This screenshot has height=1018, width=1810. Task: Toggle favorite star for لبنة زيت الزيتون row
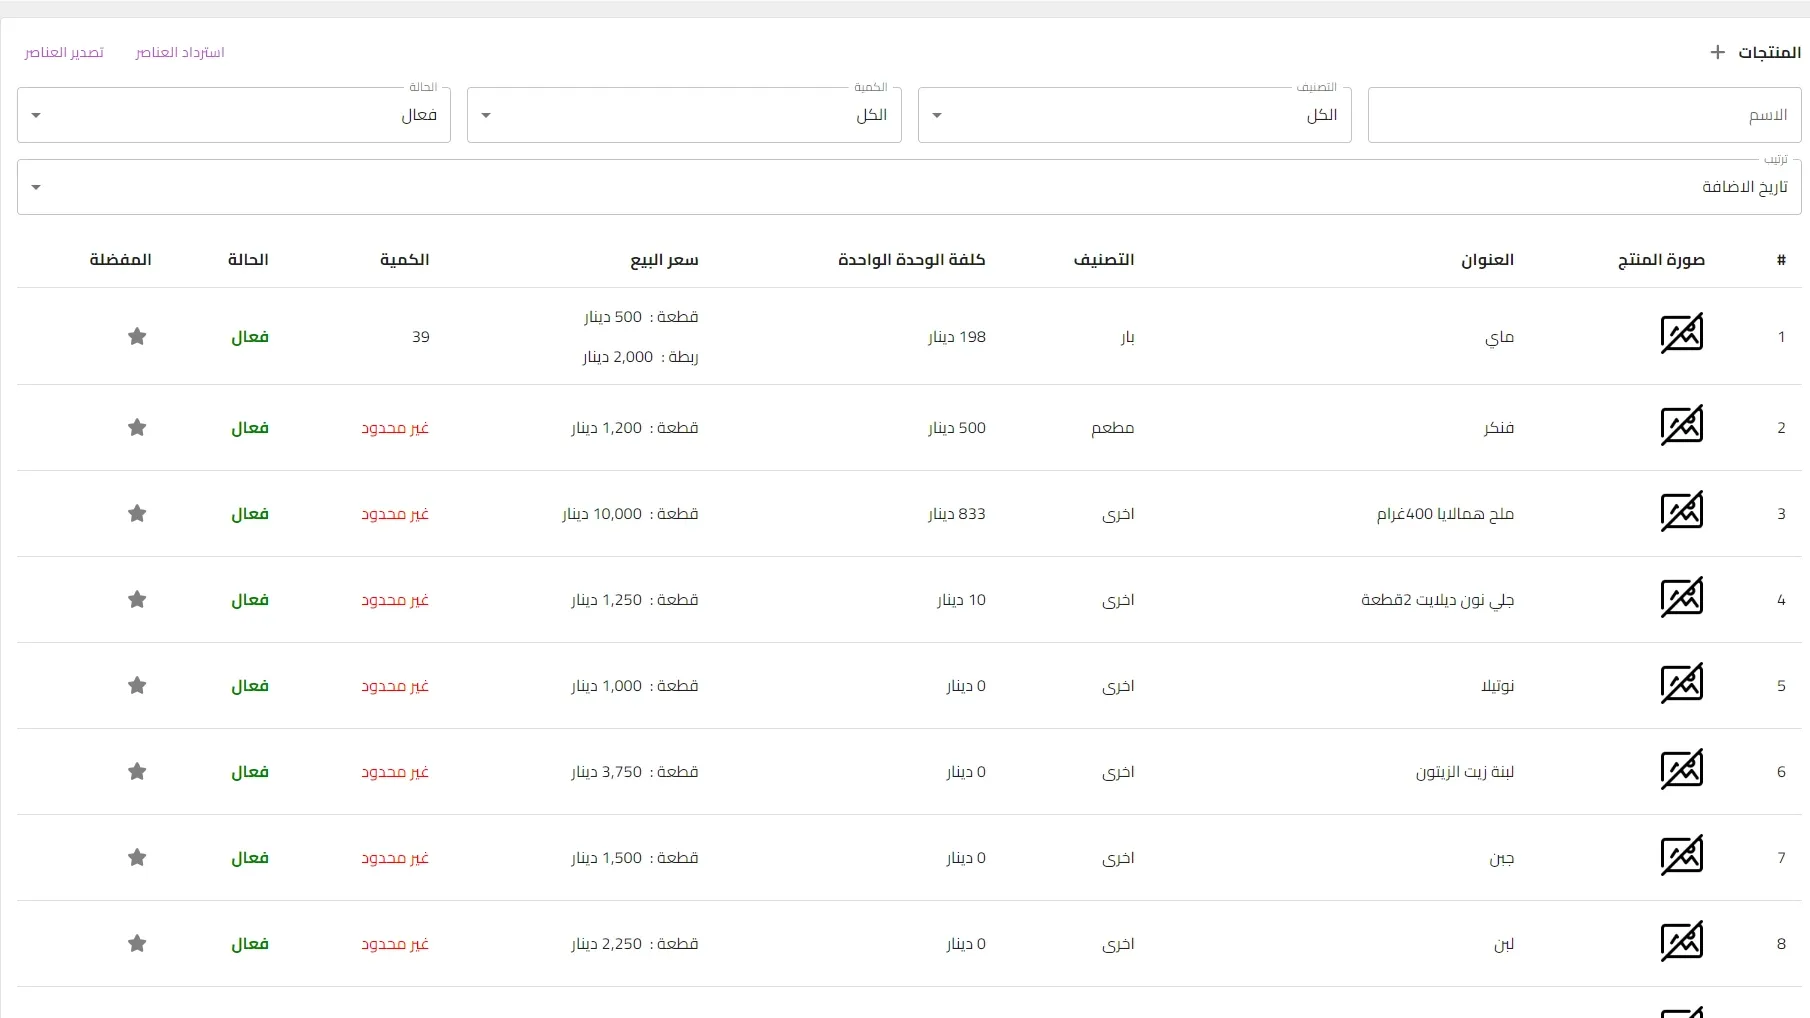coord(137,772)
